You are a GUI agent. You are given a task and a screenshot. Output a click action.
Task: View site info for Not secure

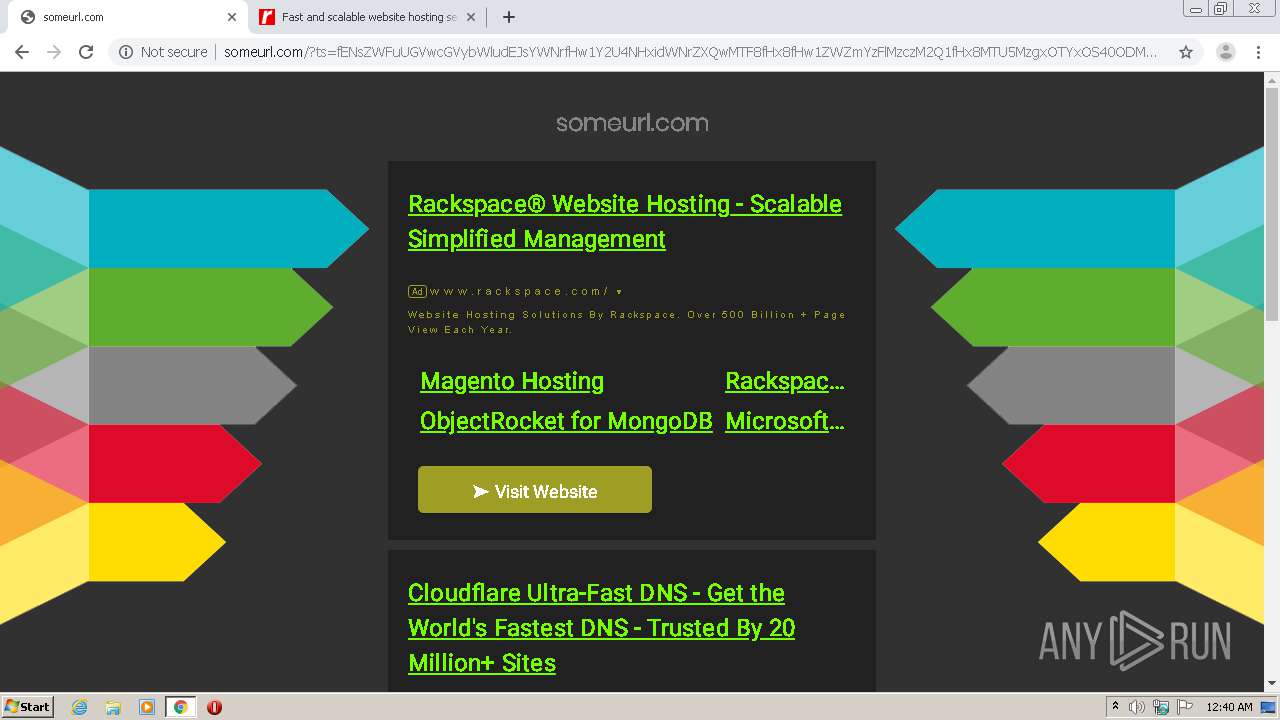[x=163, y=52]
